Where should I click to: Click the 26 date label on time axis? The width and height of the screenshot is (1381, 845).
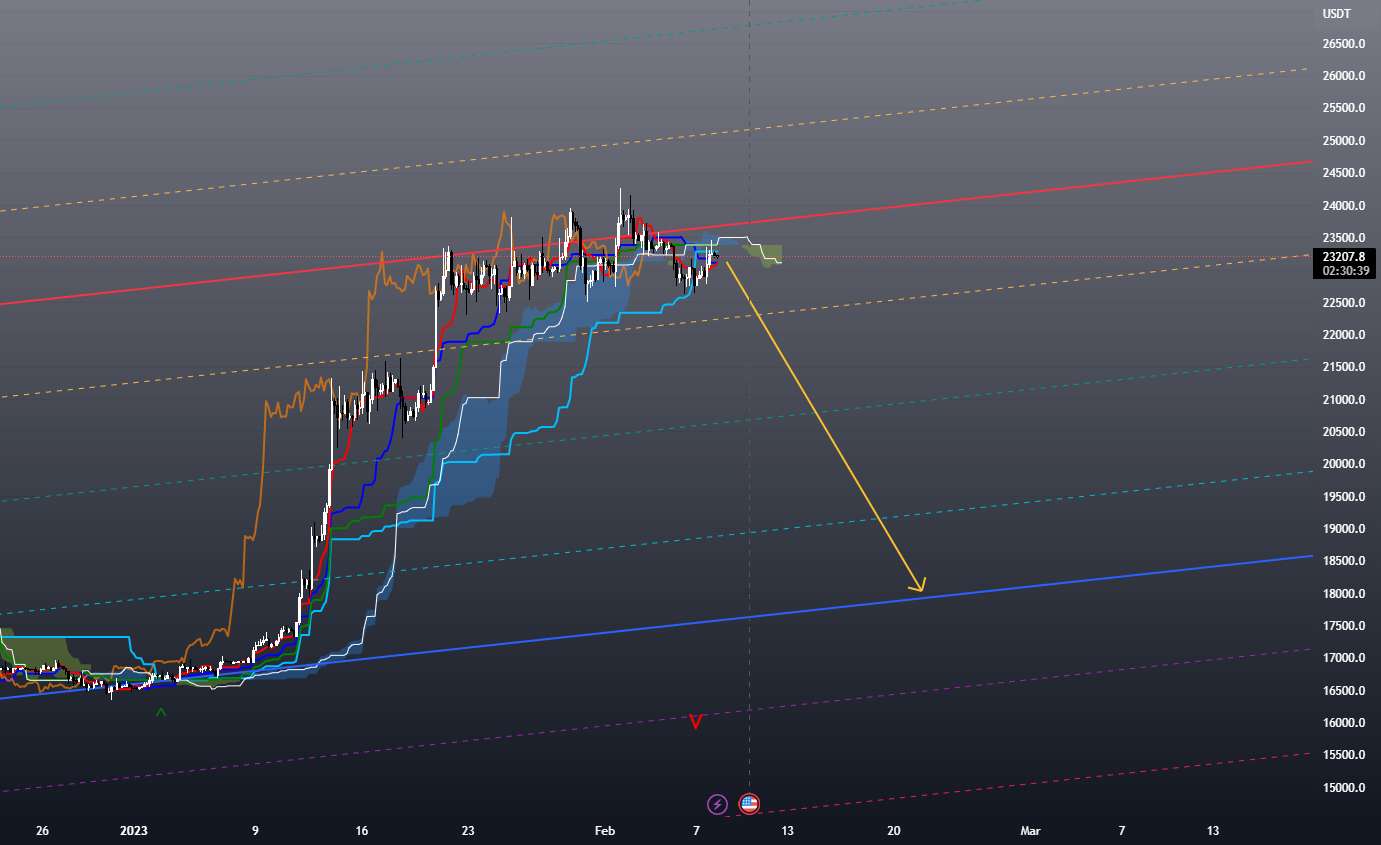(x=42, y=831)
